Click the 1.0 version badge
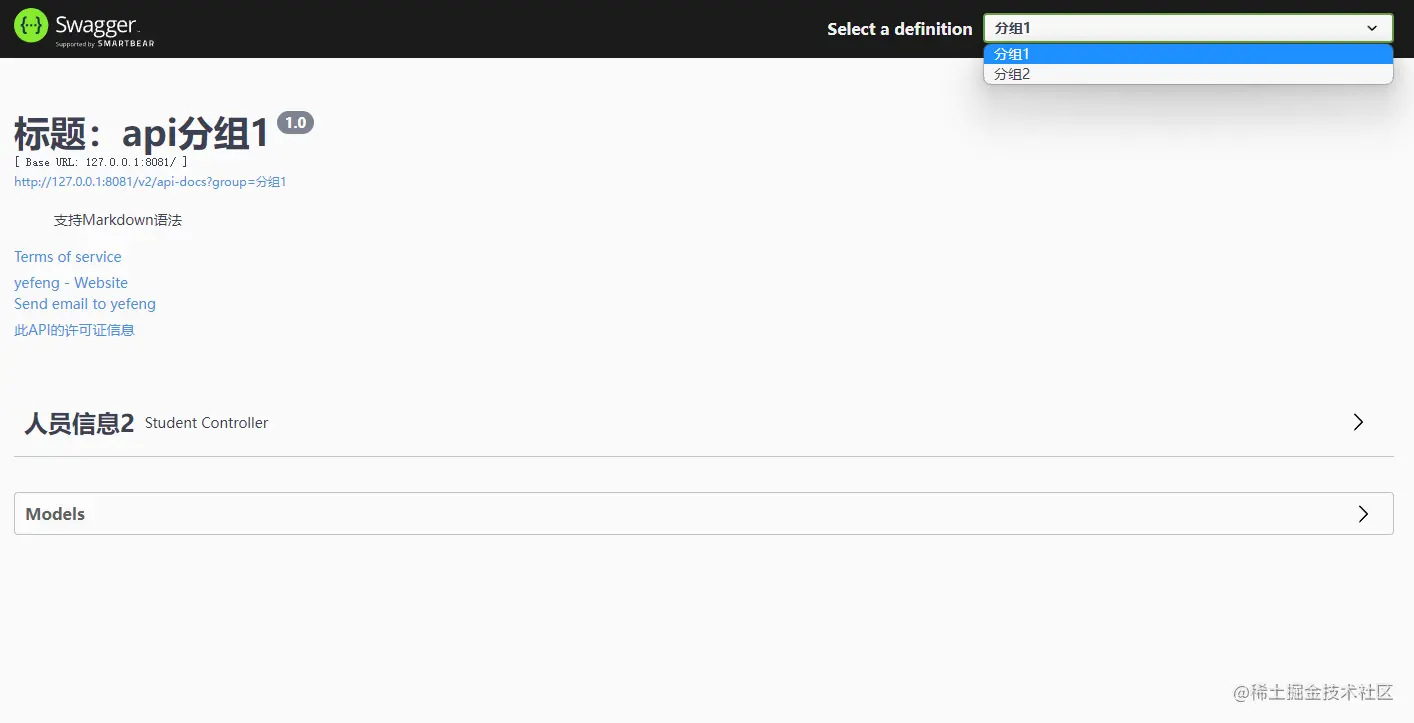 click(x=295, y=123)
